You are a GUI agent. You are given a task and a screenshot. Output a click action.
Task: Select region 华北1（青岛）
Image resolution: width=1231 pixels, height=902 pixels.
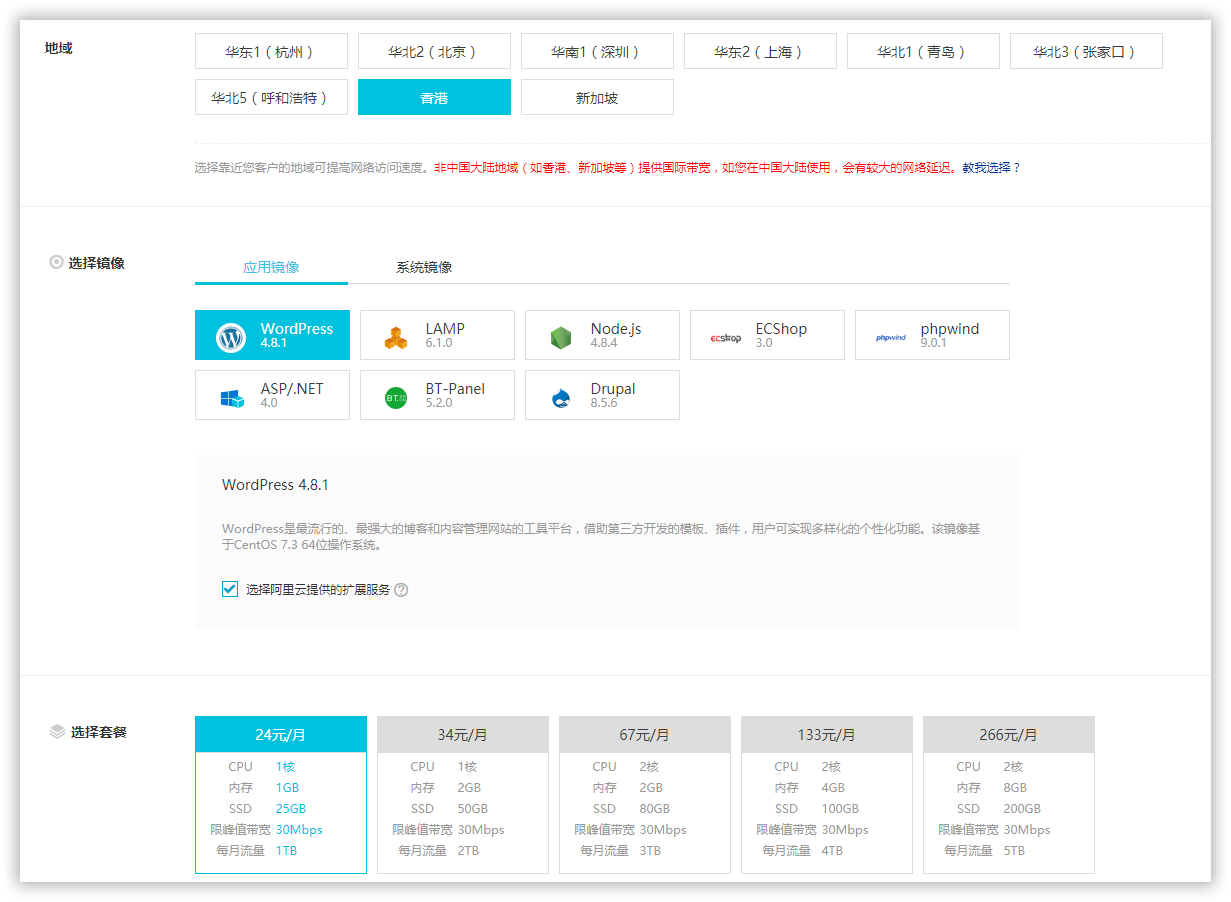[x=923, y=51]
